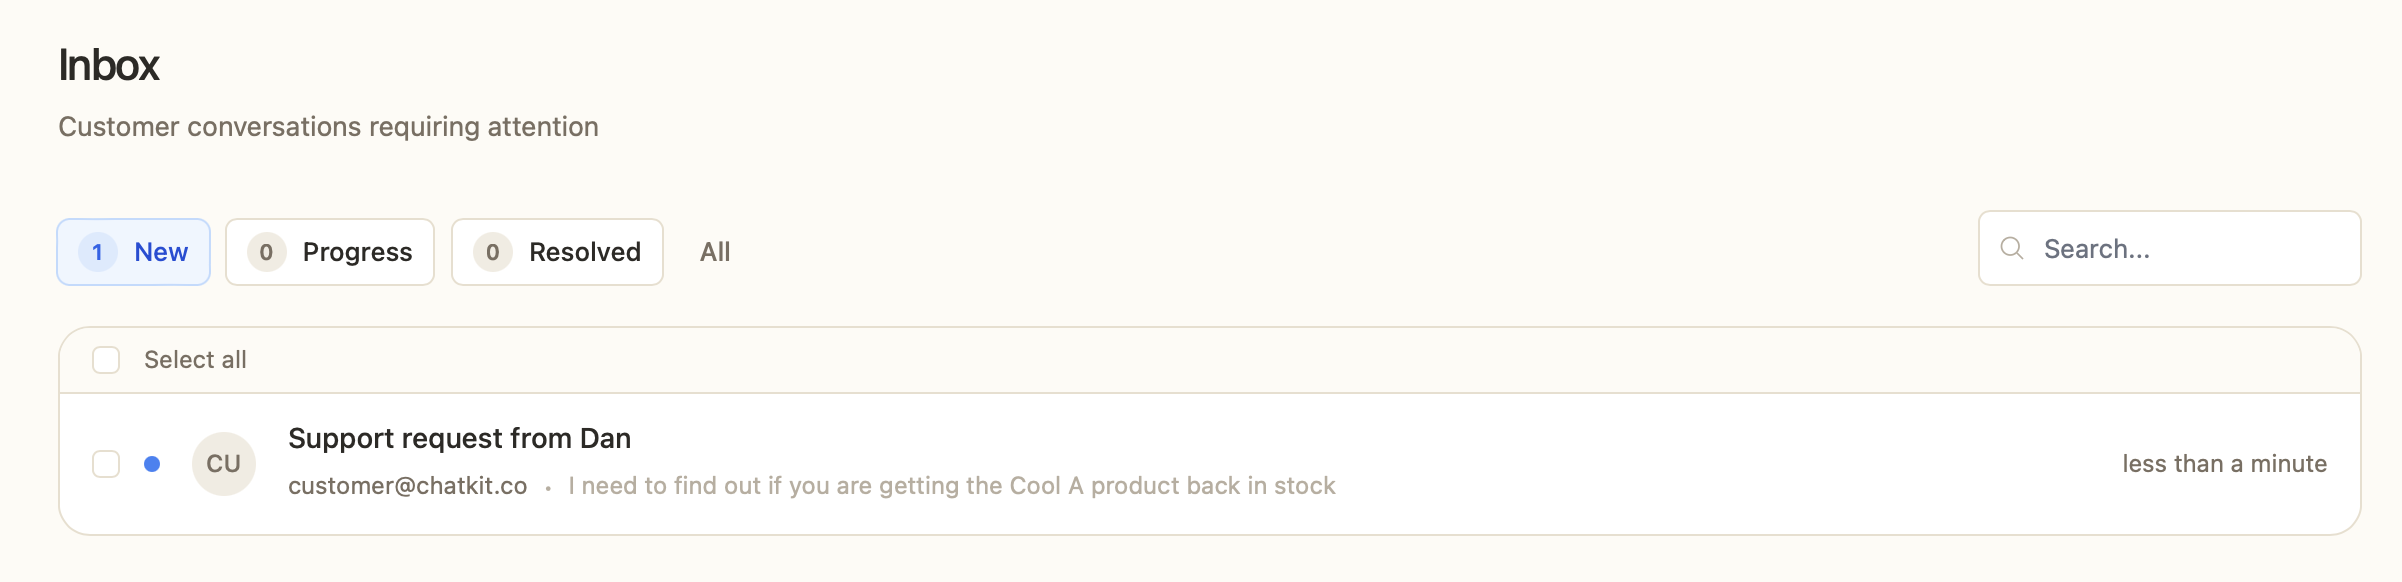Focus the Search input field
Image resolution: width=2402 pixels, height=582 pixels.
coord(2170,248)
